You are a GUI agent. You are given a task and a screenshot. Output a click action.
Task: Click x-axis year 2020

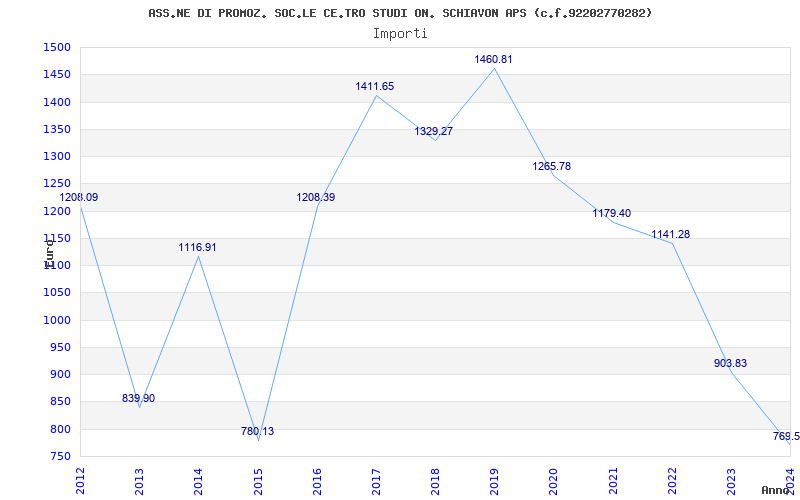[554, 481]
